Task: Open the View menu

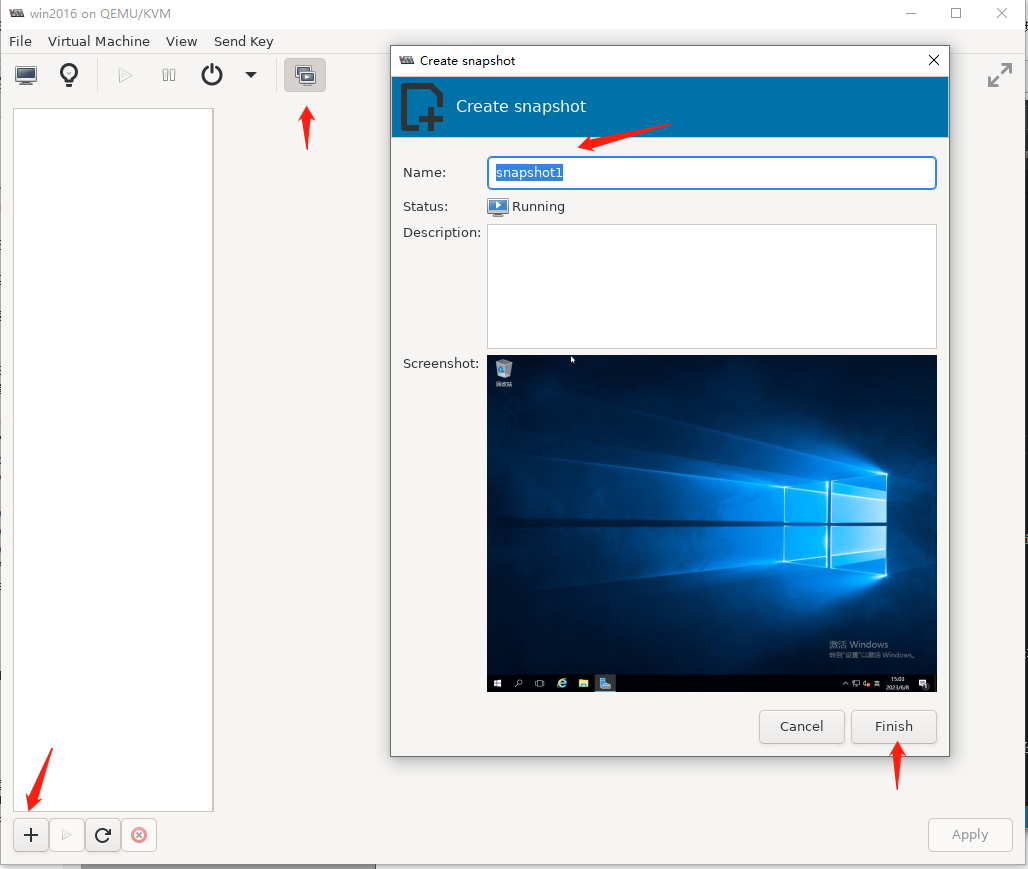Action: (182, 41)
